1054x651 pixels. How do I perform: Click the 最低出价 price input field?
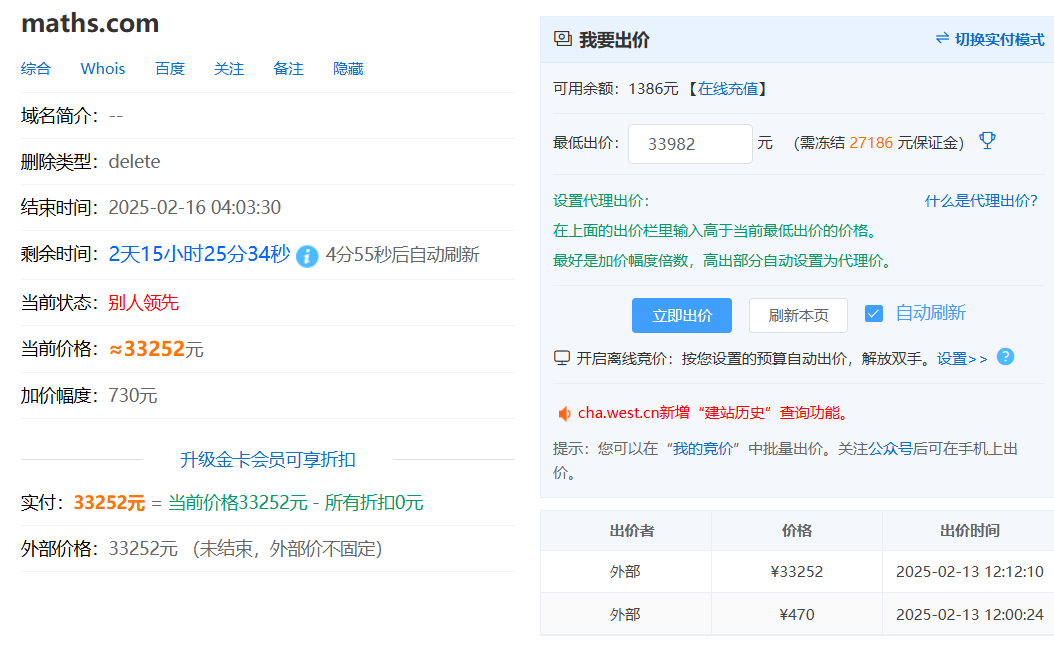pyautogui.click(x=690, y=144)
